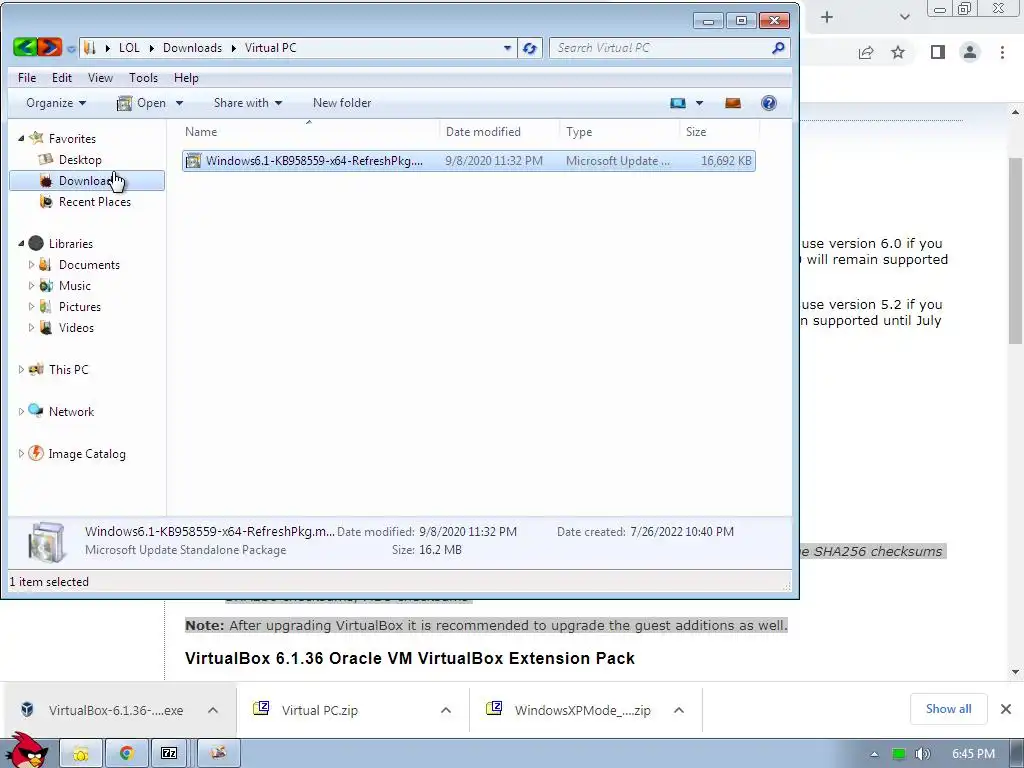1024x768 pixels.
Task: Click the Desktop icon in Favorites
Action: pos(46,159)
